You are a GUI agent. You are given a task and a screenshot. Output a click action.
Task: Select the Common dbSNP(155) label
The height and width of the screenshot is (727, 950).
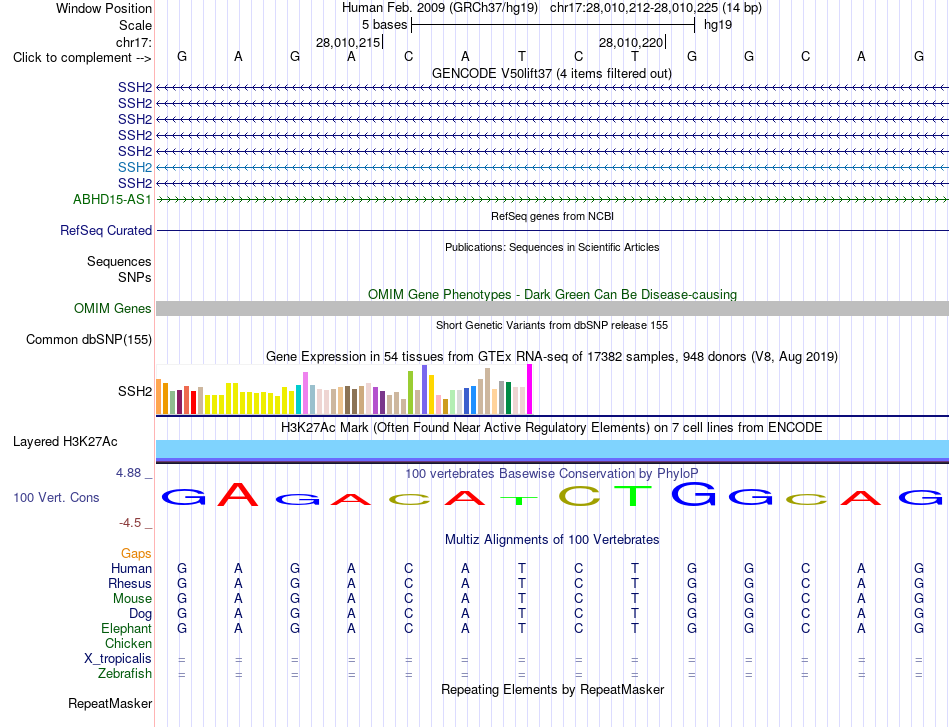click(88, 339)
